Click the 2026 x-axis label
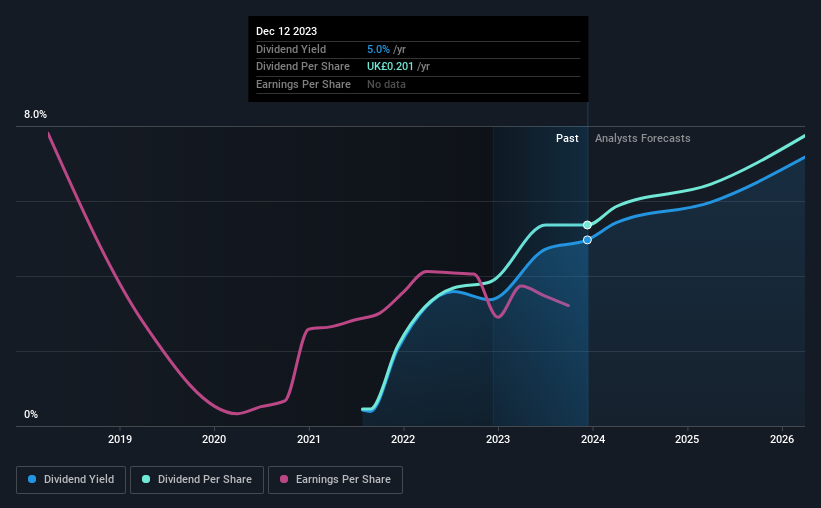Screen dimensions: 821x508 coord(782,439)
